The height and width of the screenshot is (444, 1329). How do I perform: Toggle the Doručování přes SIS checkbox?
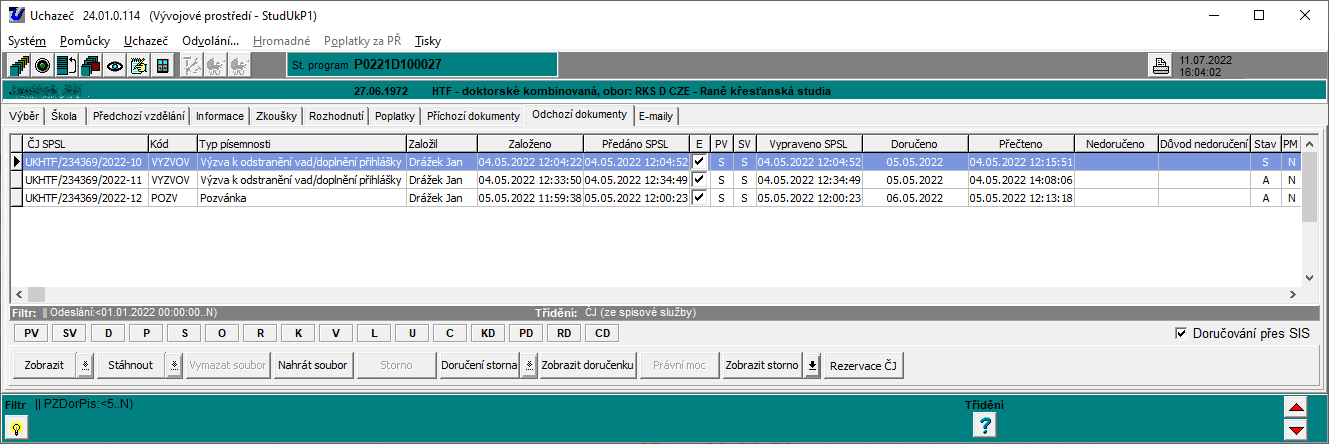(1181, 333)
